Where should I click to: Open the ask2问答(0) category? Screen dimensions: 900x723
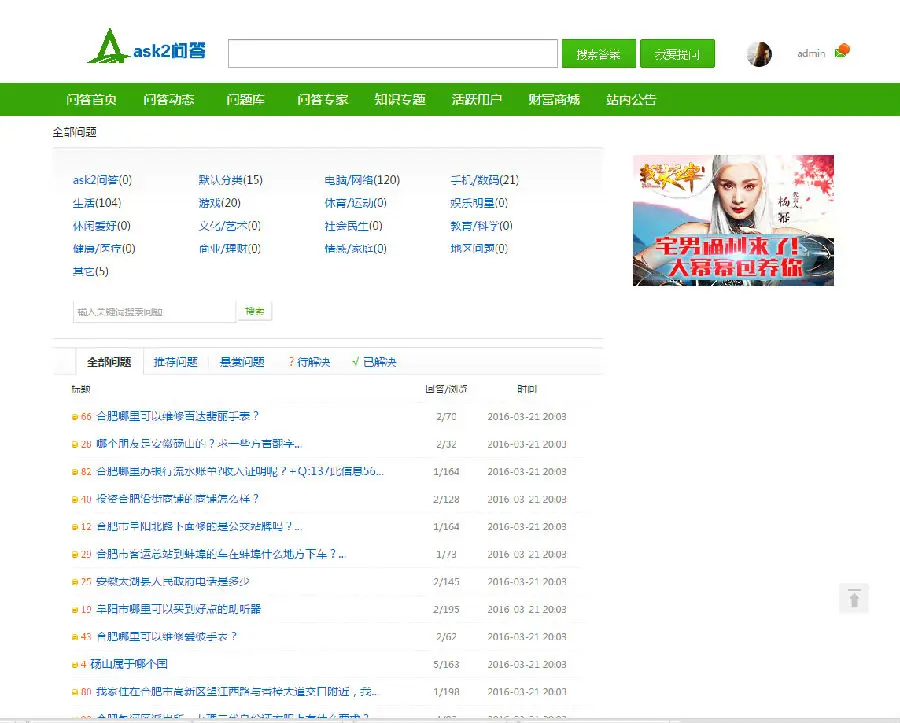click(102, 180)
